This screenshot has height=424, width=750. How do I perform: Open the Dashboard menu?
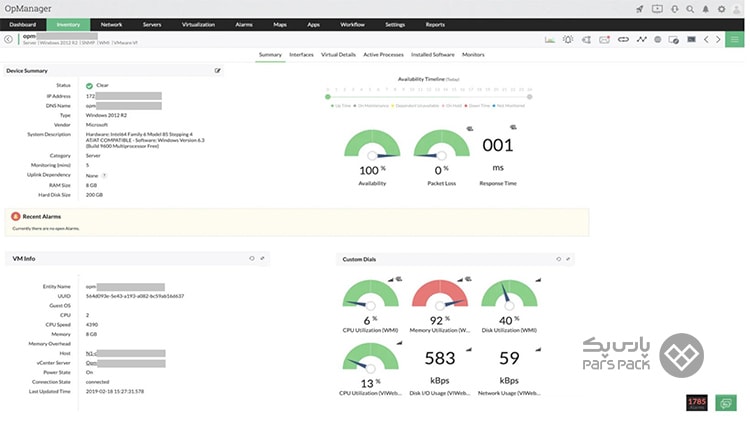[22, 24]
